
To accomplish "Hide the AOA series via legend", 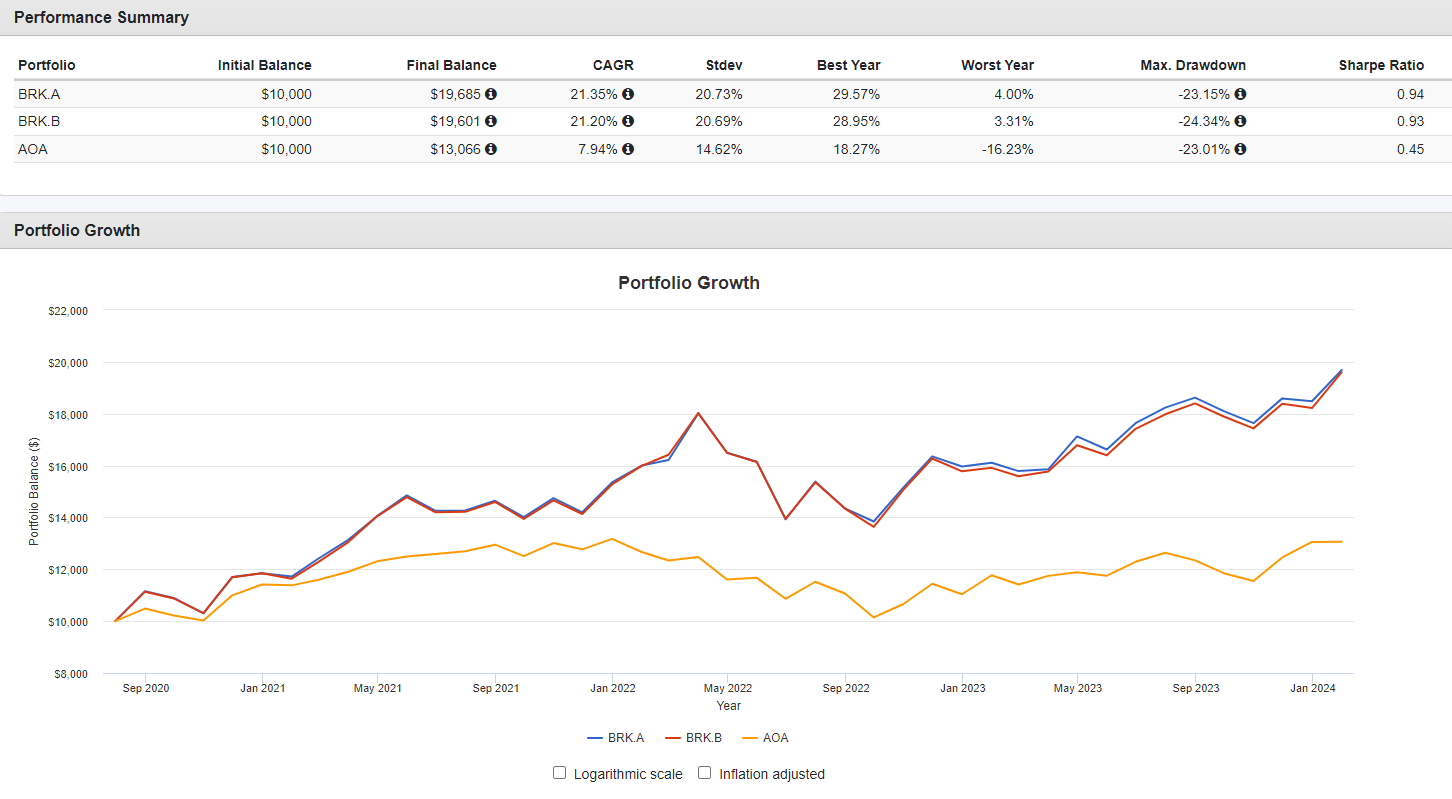I will pyautogui.click(x=765, y=738).
